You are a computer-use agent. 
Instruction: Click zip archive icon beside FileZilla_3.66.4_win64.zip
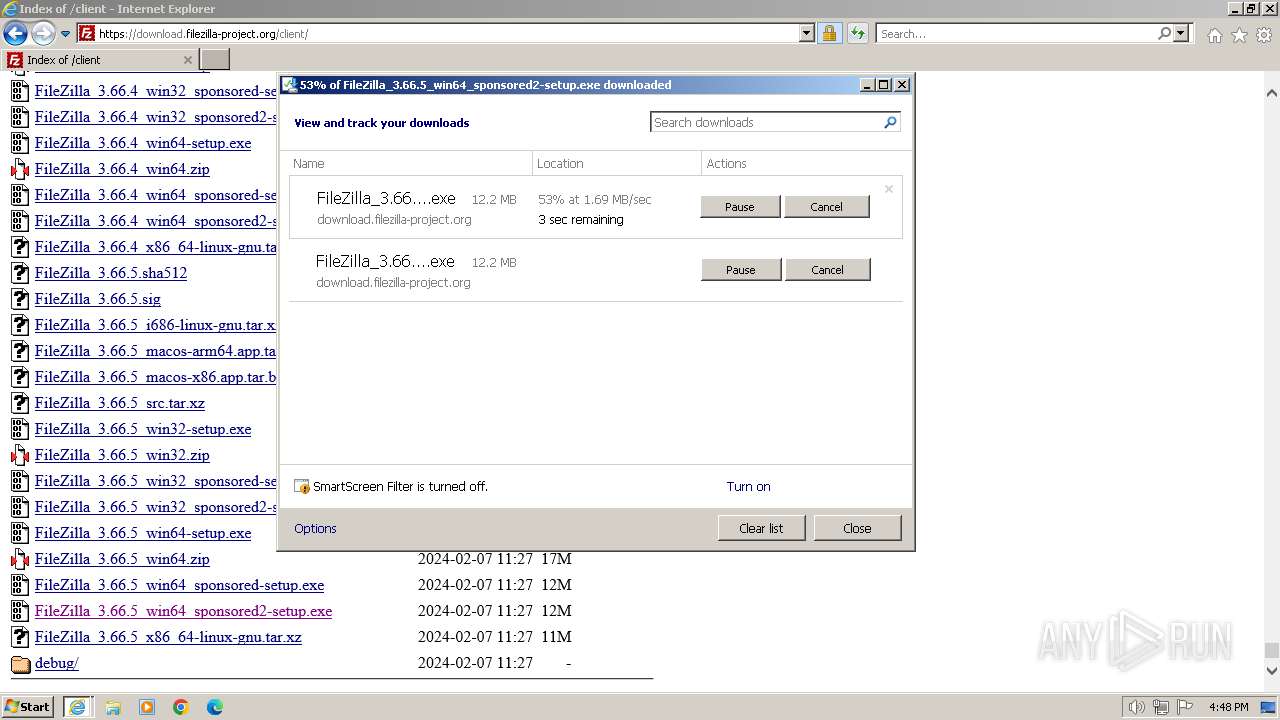click(20, 169)
